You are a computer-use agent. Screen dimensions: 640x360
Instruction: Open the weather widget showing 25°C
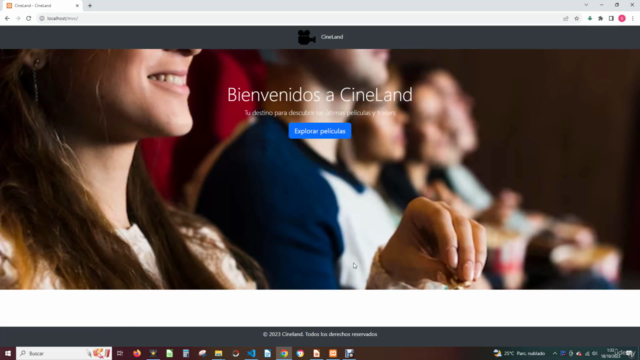[x=519, y=353]
